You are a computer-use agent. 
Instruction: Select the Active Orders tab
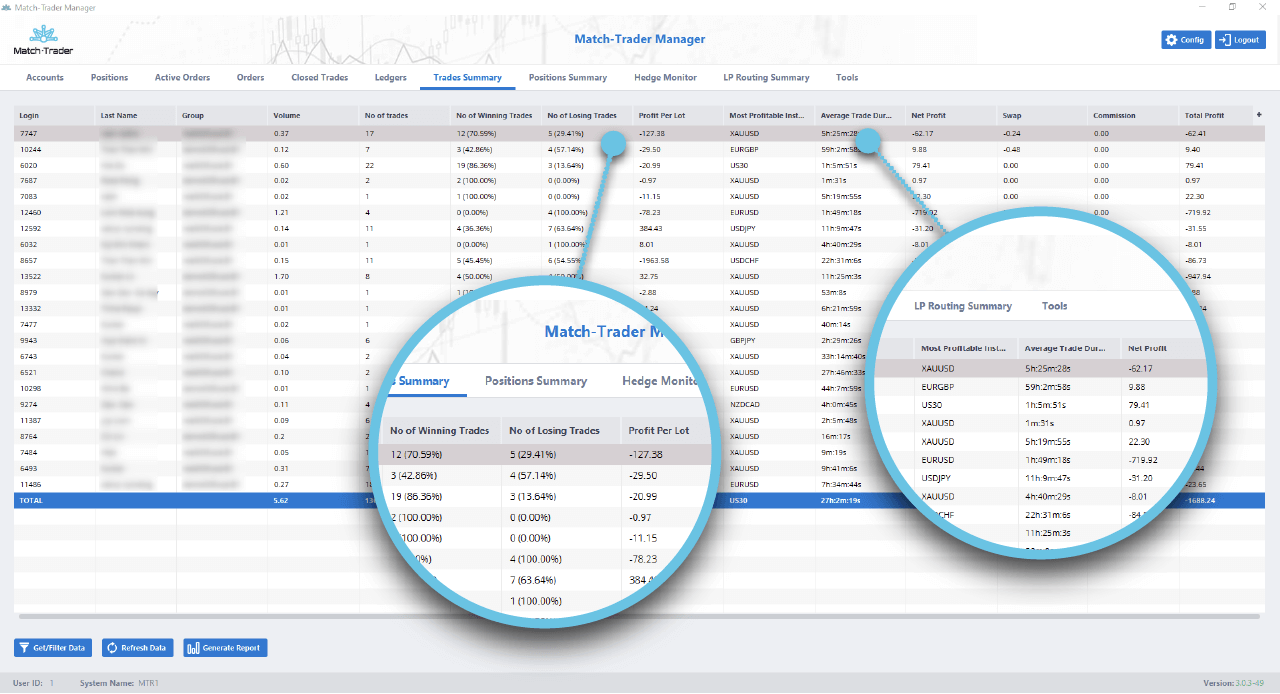pos(182,78)
